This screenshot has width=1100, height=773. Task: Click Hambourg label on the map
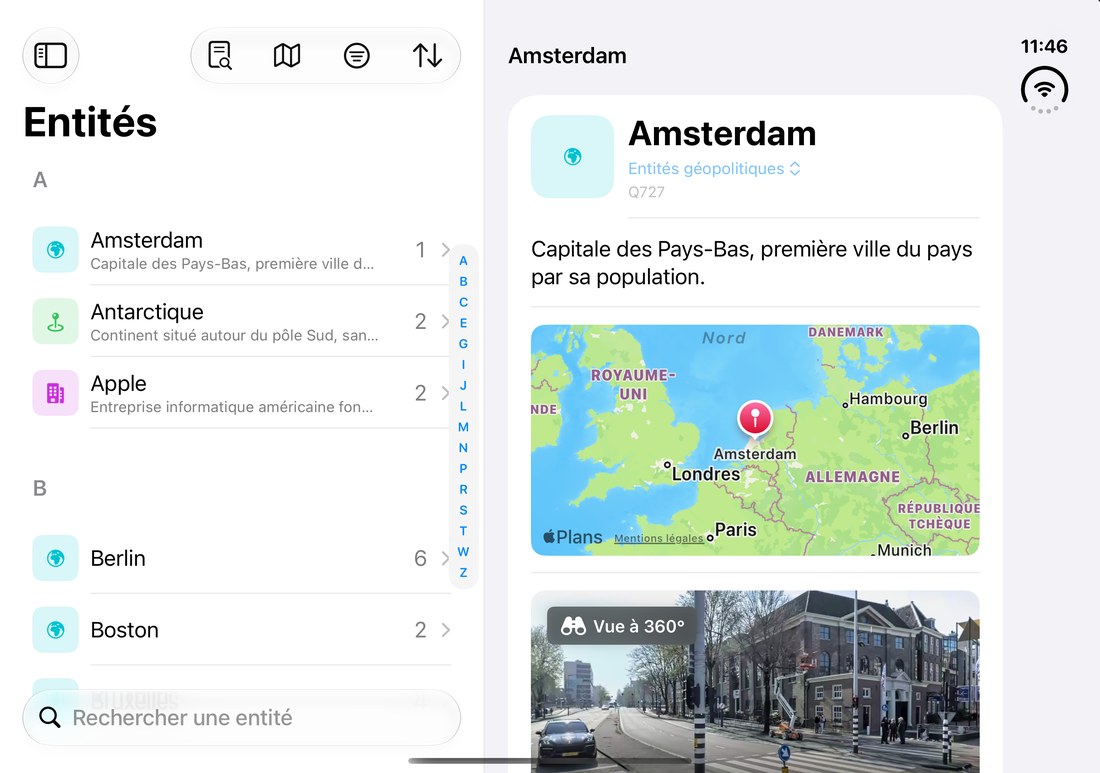click(888, 398)
